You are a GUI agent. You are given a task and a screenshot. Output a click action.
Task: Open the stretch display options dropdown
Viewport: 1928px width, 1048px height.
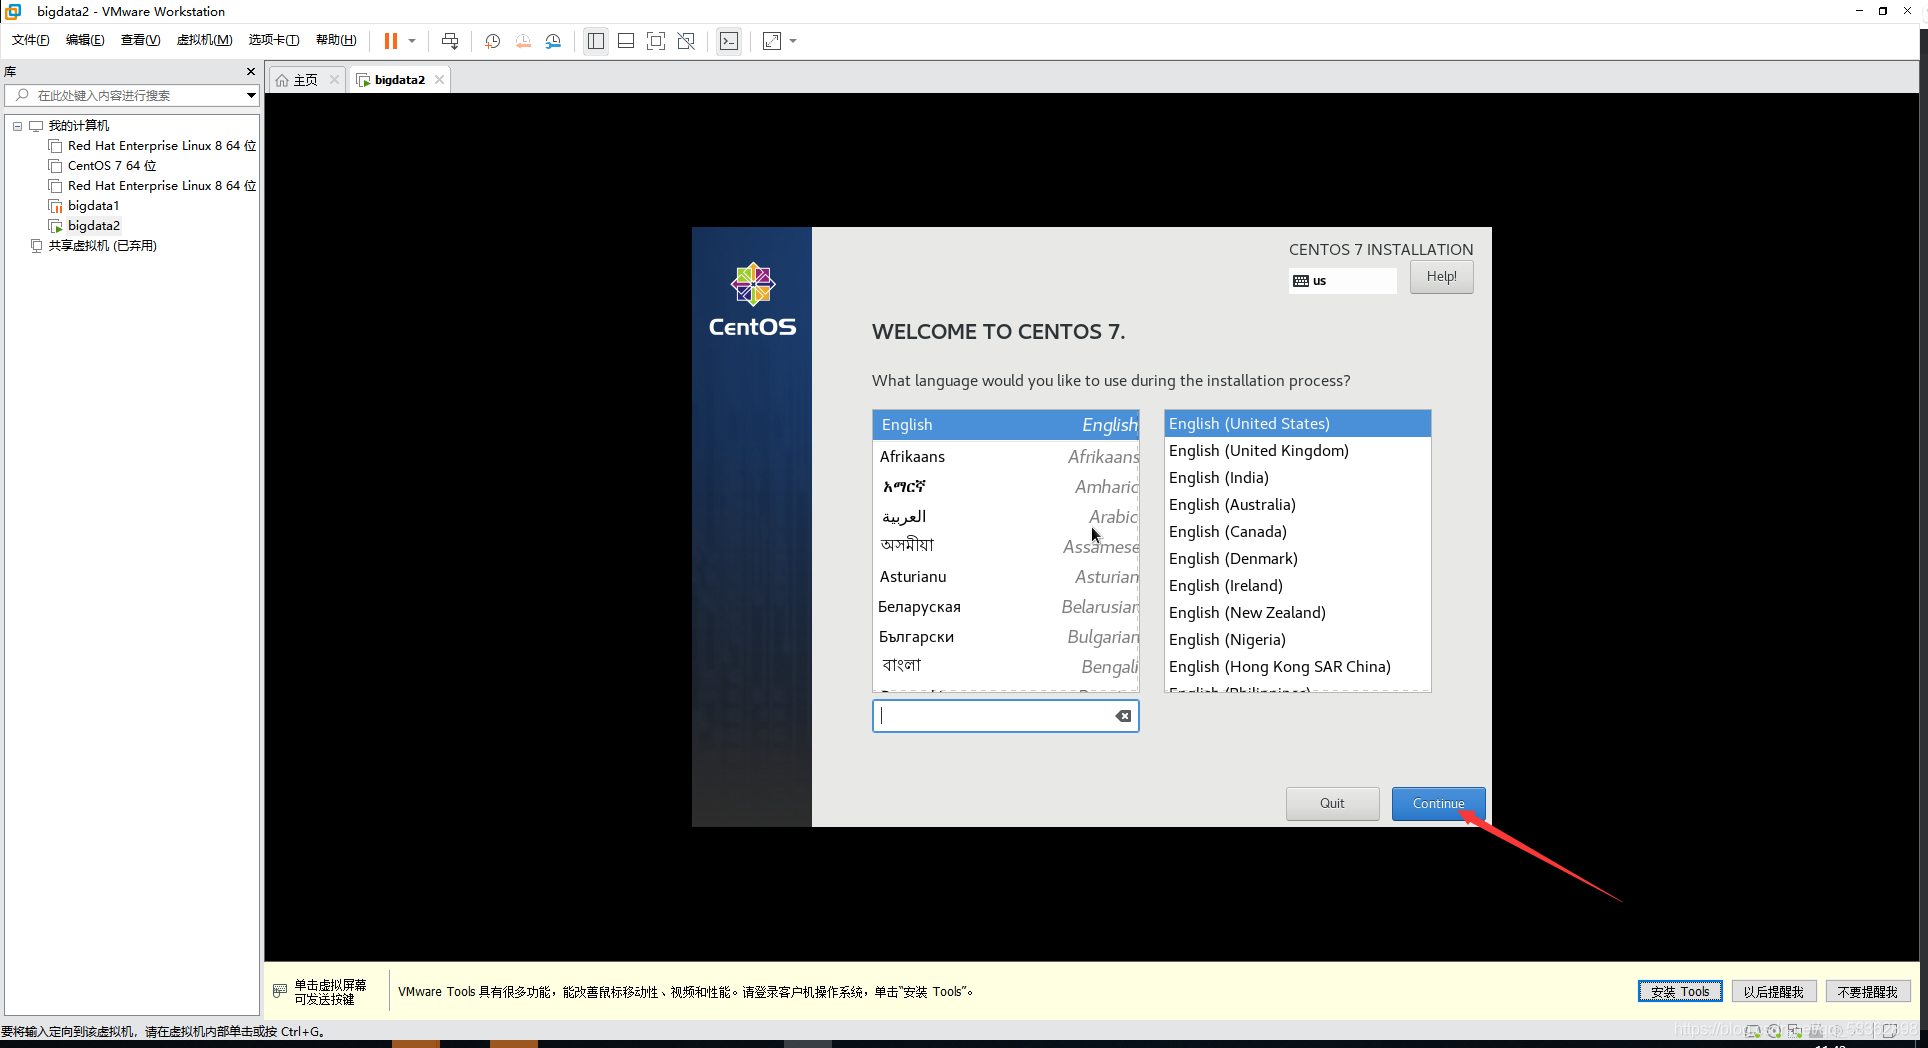(793, 41)
